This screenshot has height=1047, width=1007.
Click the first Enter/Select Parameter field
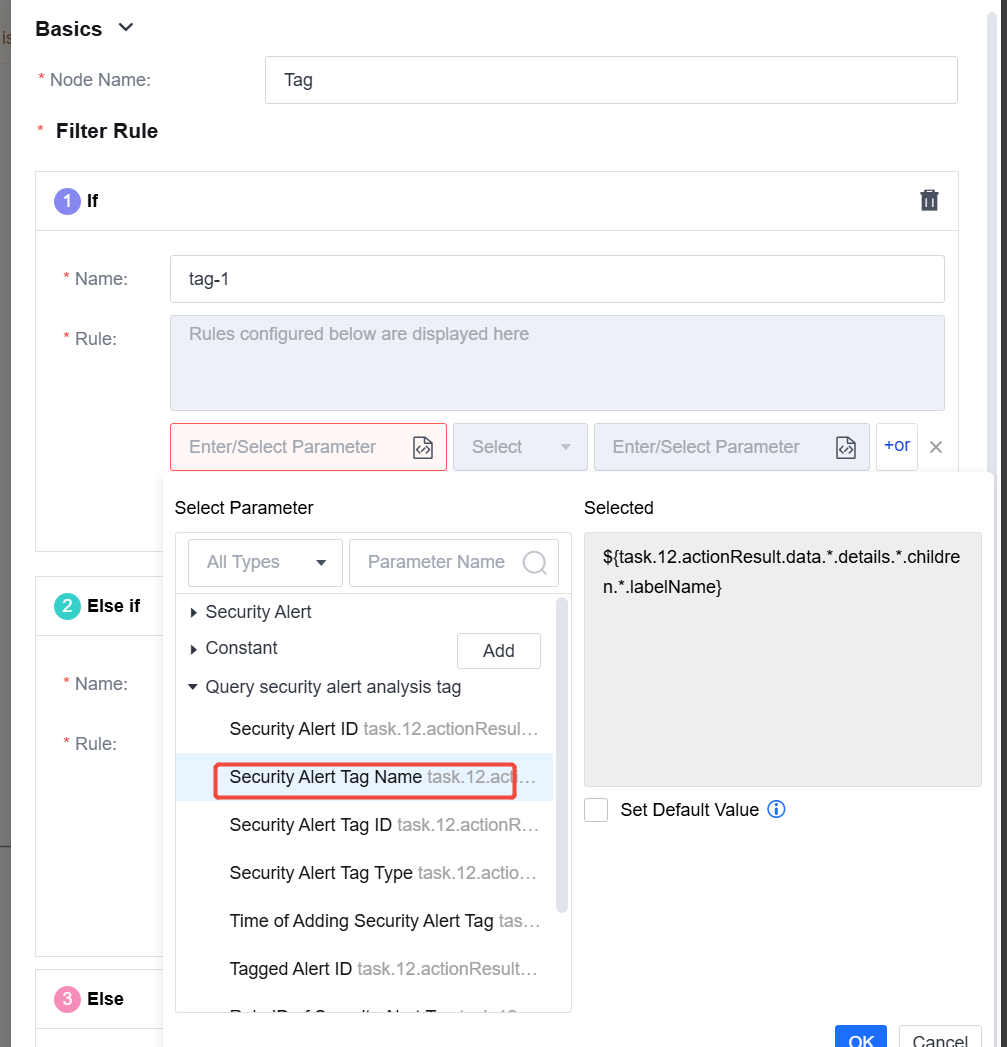tap(308, 447)
